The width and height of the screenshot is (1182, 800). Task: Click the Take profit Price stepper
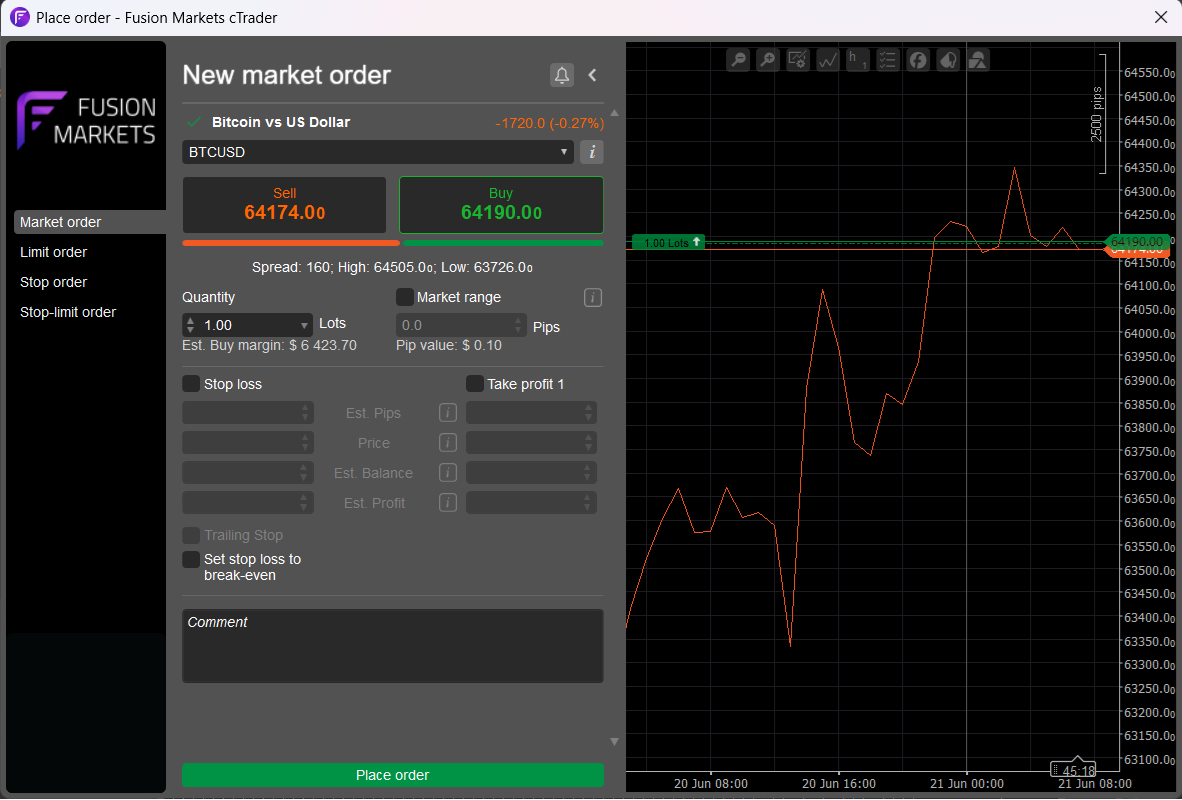(x=588, y=443)
